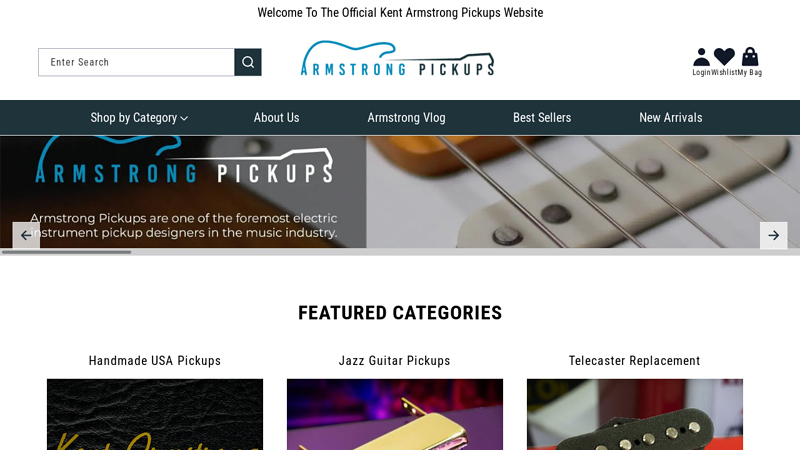Click the Handmade USA Pickups black thumbnail
This screenshot has height=450, width=800.
click(x=155, y=414)
